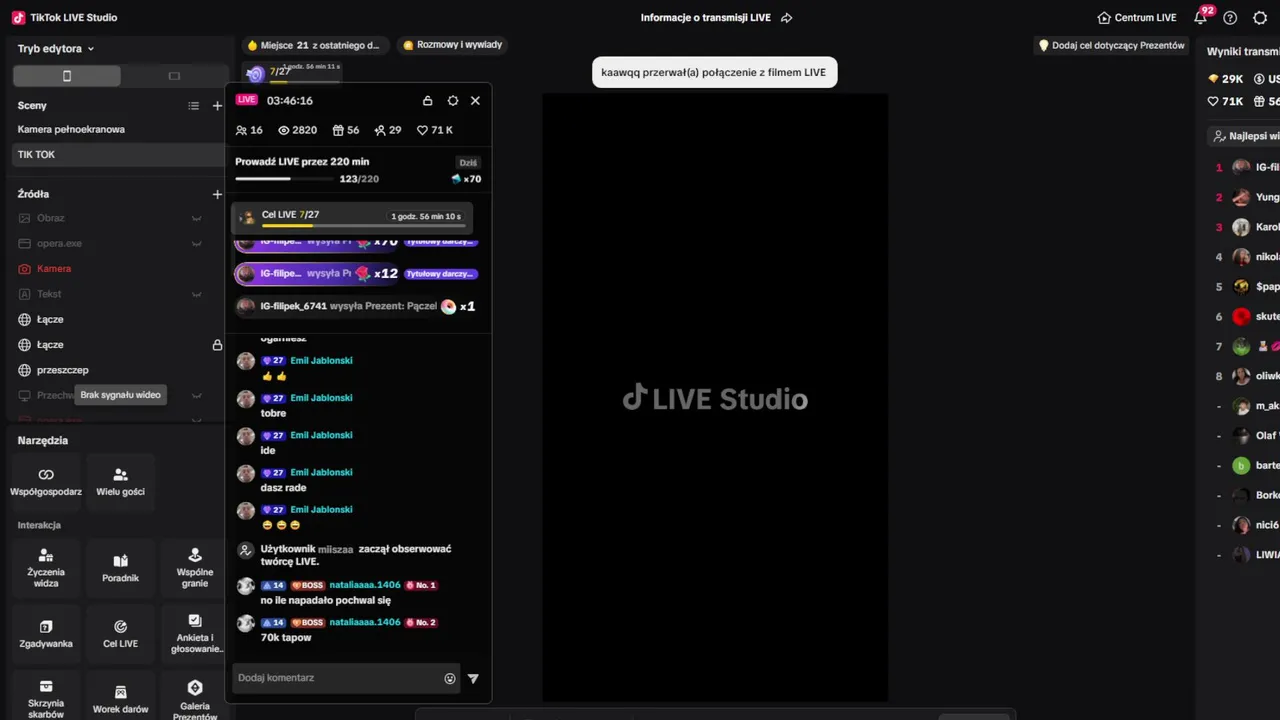
Task: Open the Współgospodarz co-host tool
Action: click(46, 481)
